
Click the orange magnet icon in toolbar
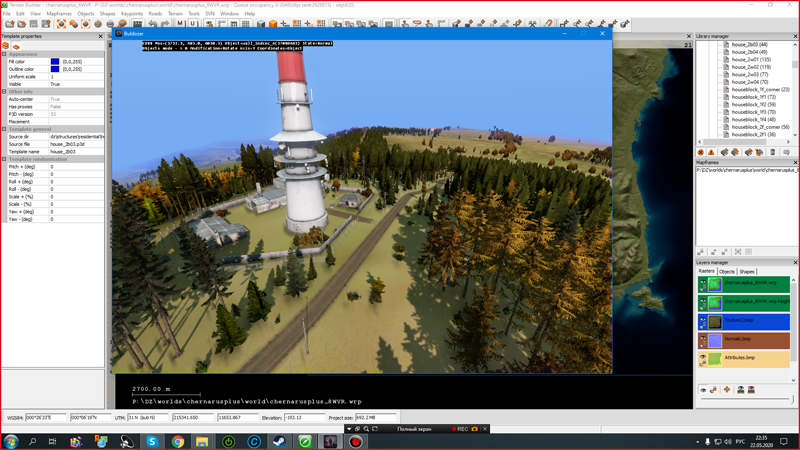tap(548, 24)
